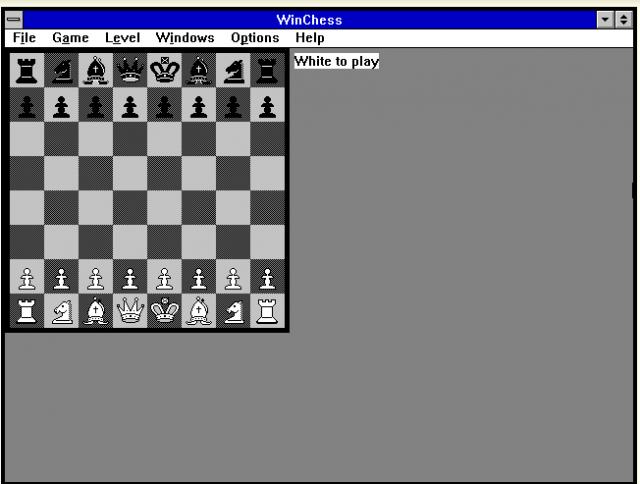640x484 pixels.
Task: Select the white pawn in front of queen
Action: 130,278
